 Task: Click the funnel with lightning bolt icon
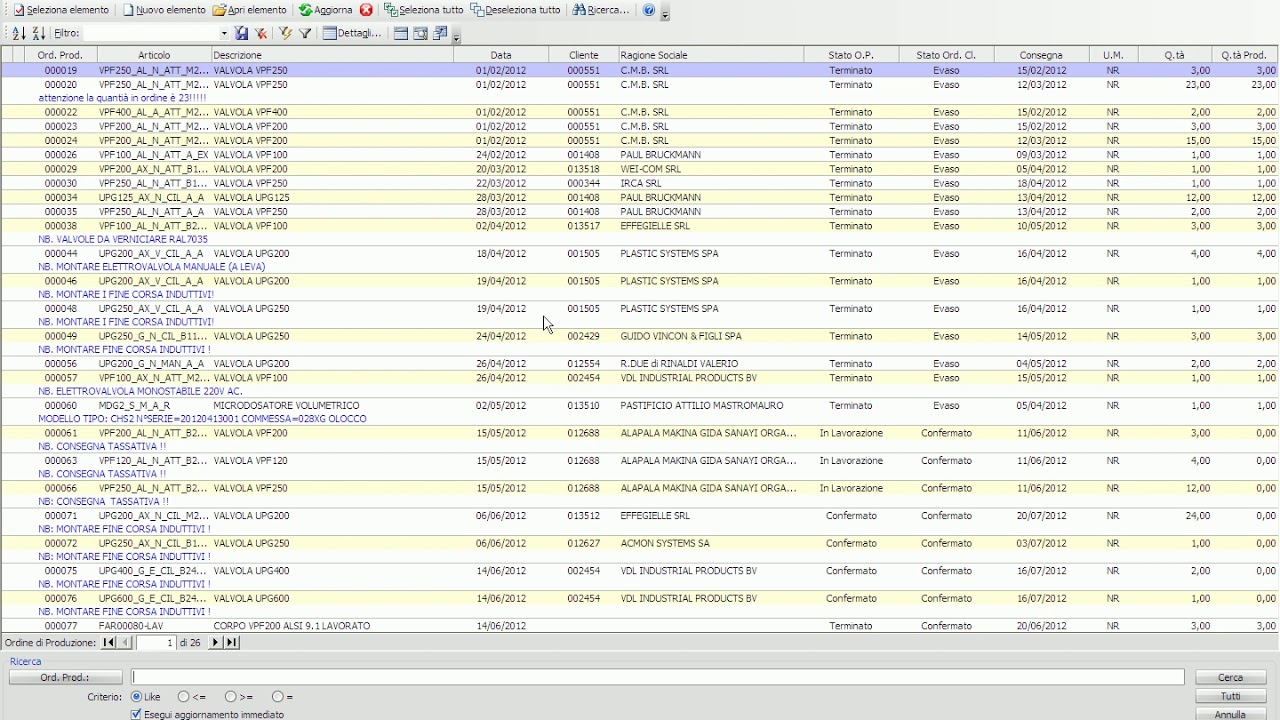pyautogui.click(x=286, y=33)
